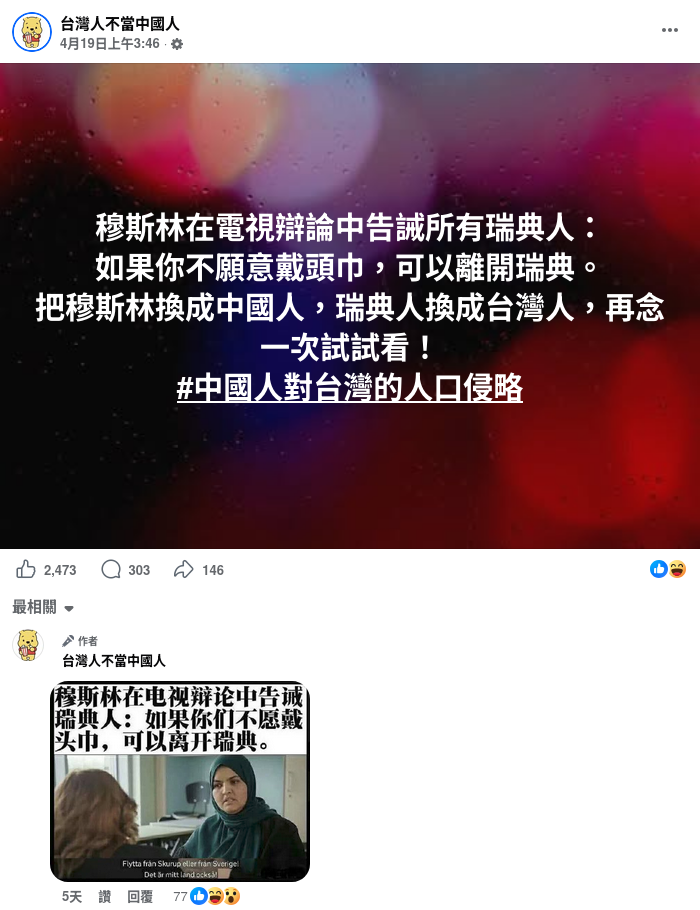Viewport: 700px width, 910px height.
Task: Open the hijab woman image in comment
Action: pos(180,782)
